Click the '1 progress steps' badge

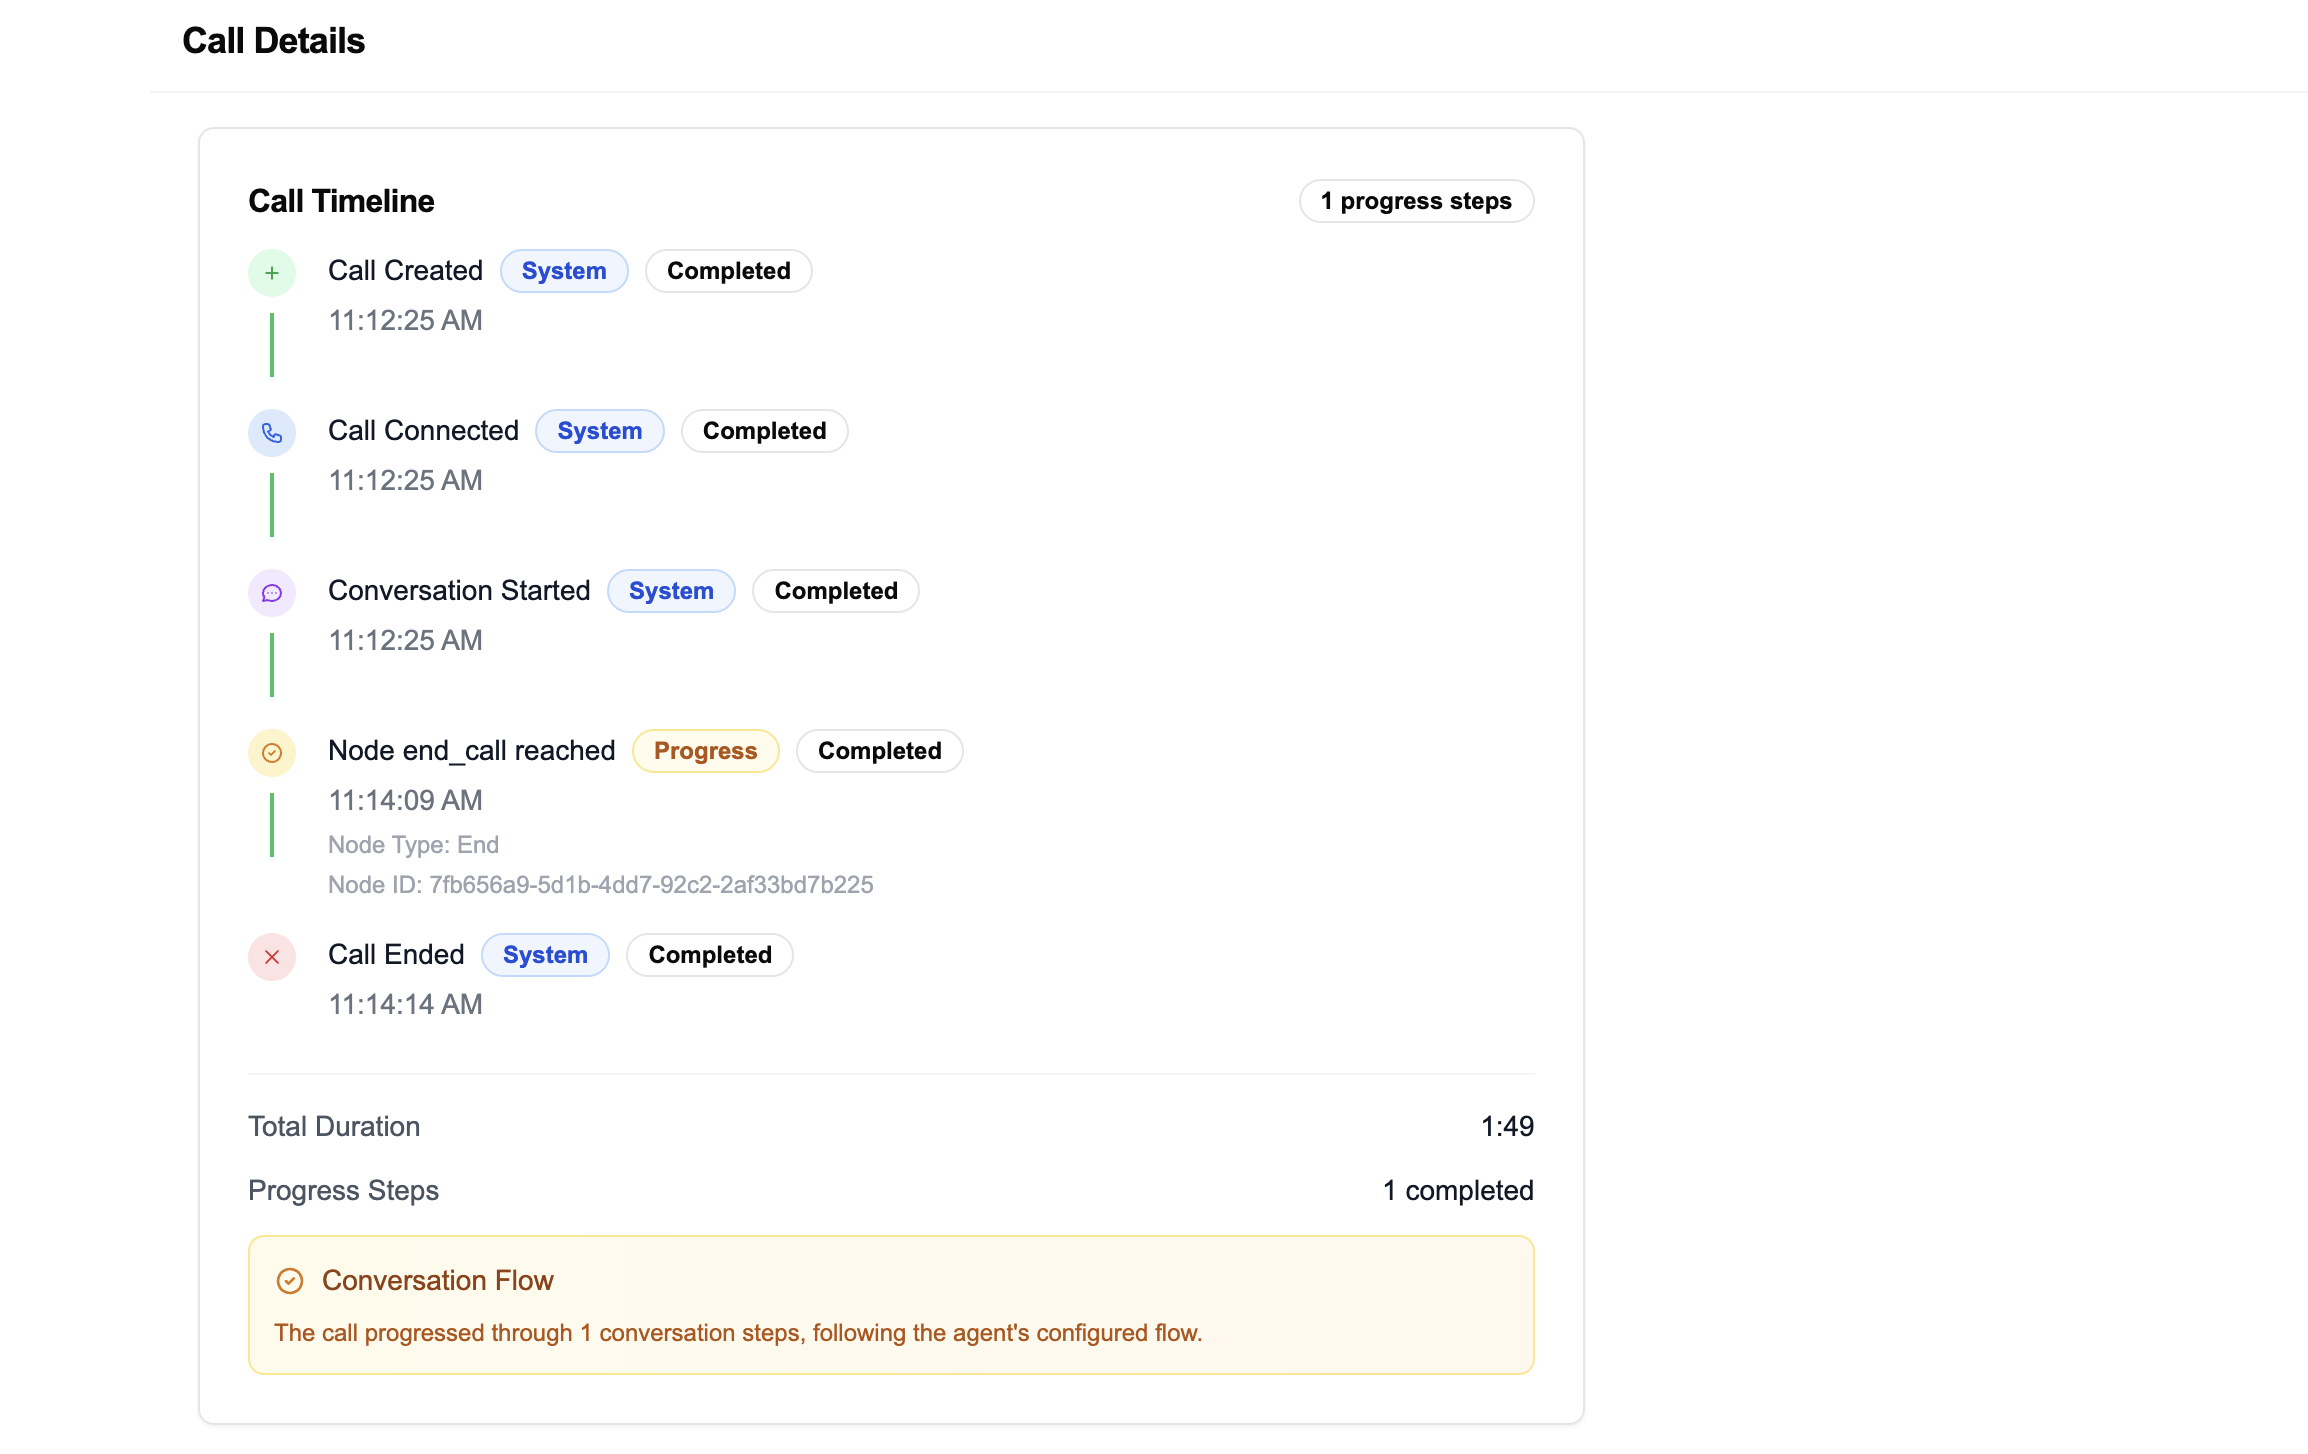[x=1415, y=201]
